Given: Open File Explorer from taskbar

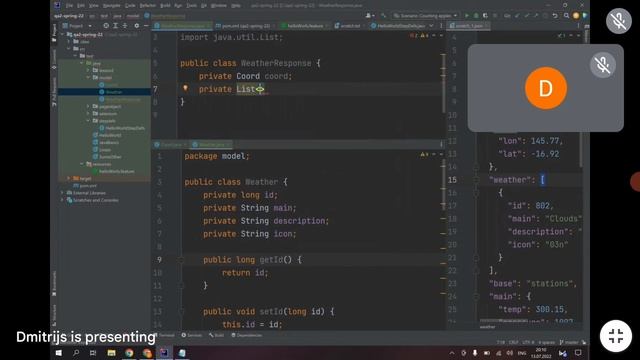Looking at the screenshot, I should [111, 353].
